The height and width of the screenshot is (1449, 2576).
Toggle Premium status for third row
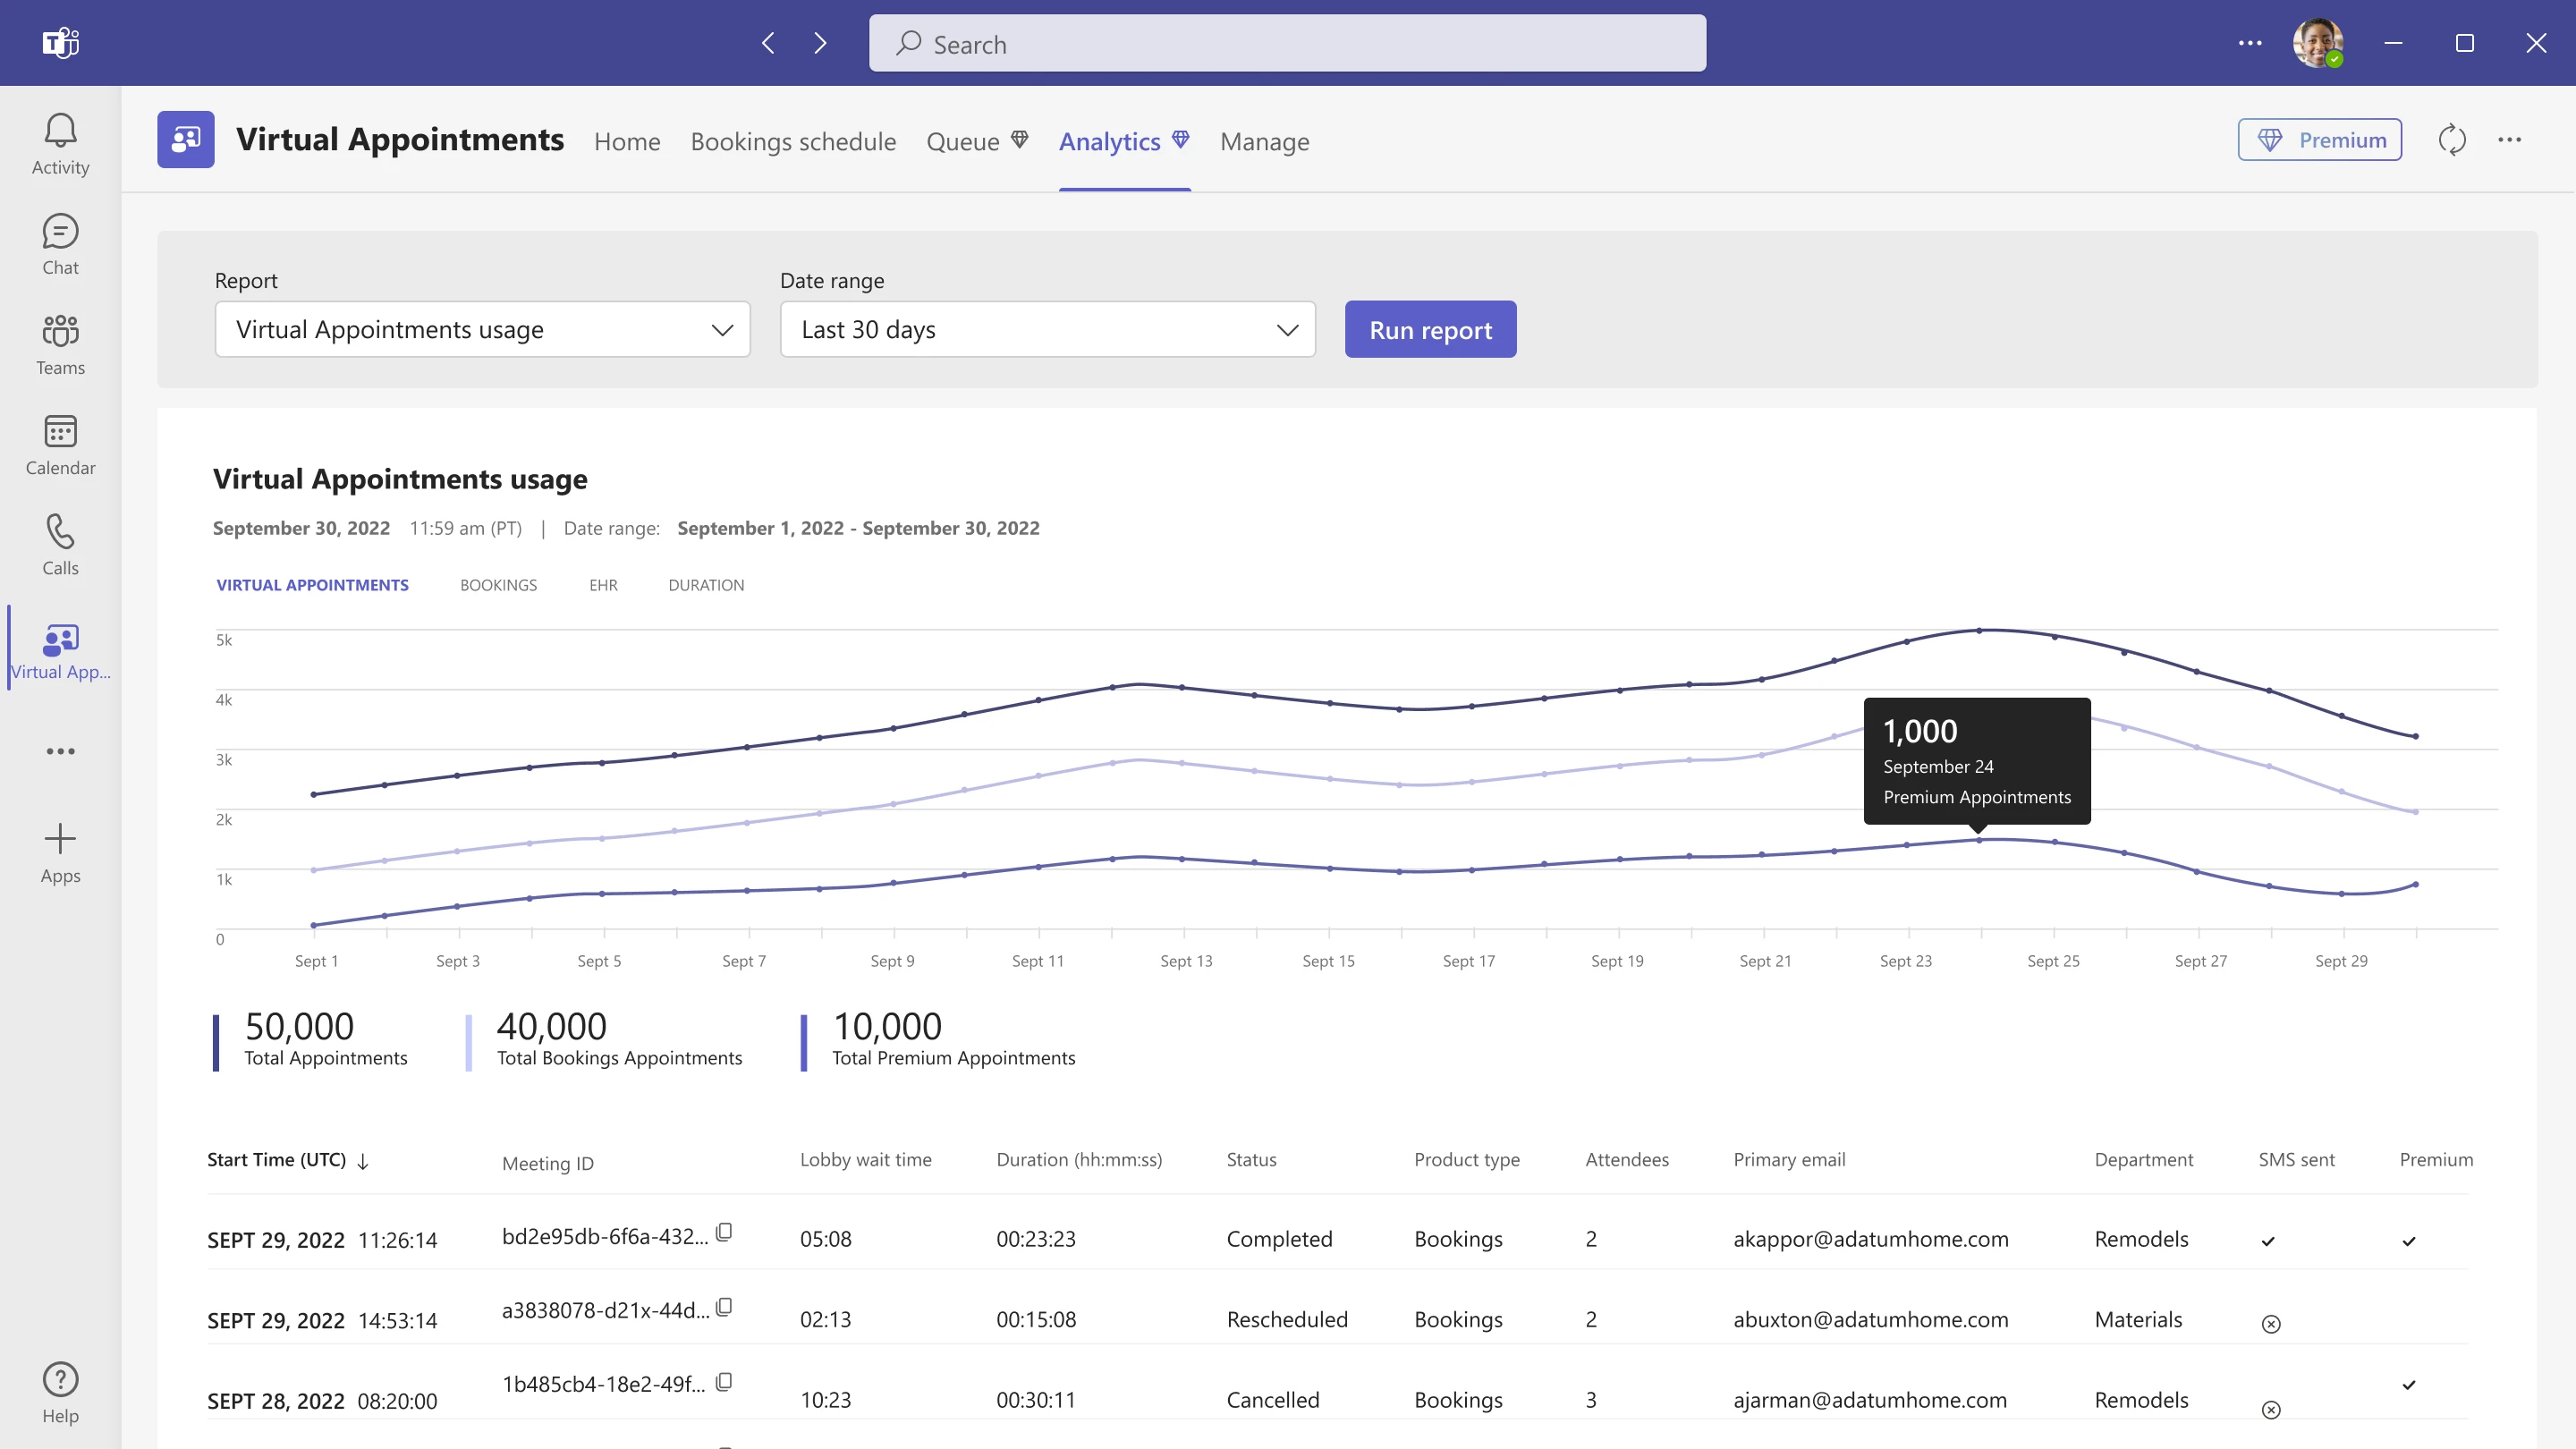tap(2408, 1385)
